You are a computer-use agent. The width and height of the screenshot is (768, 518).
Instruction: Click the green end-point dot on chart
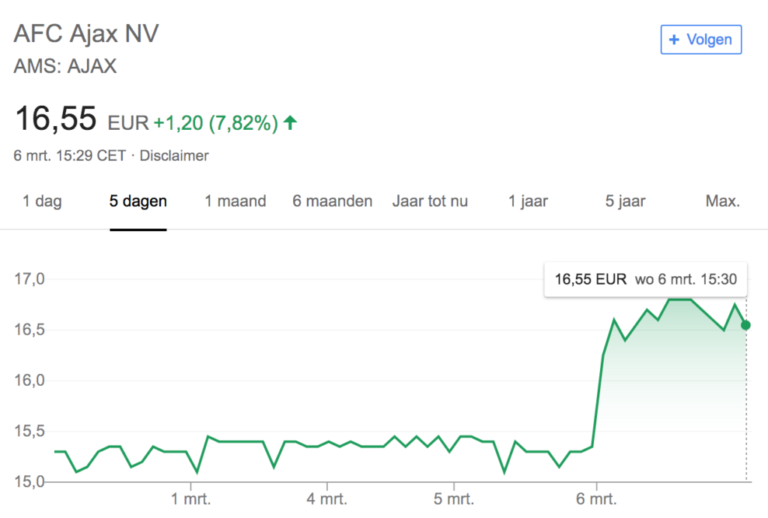point(746,325)
